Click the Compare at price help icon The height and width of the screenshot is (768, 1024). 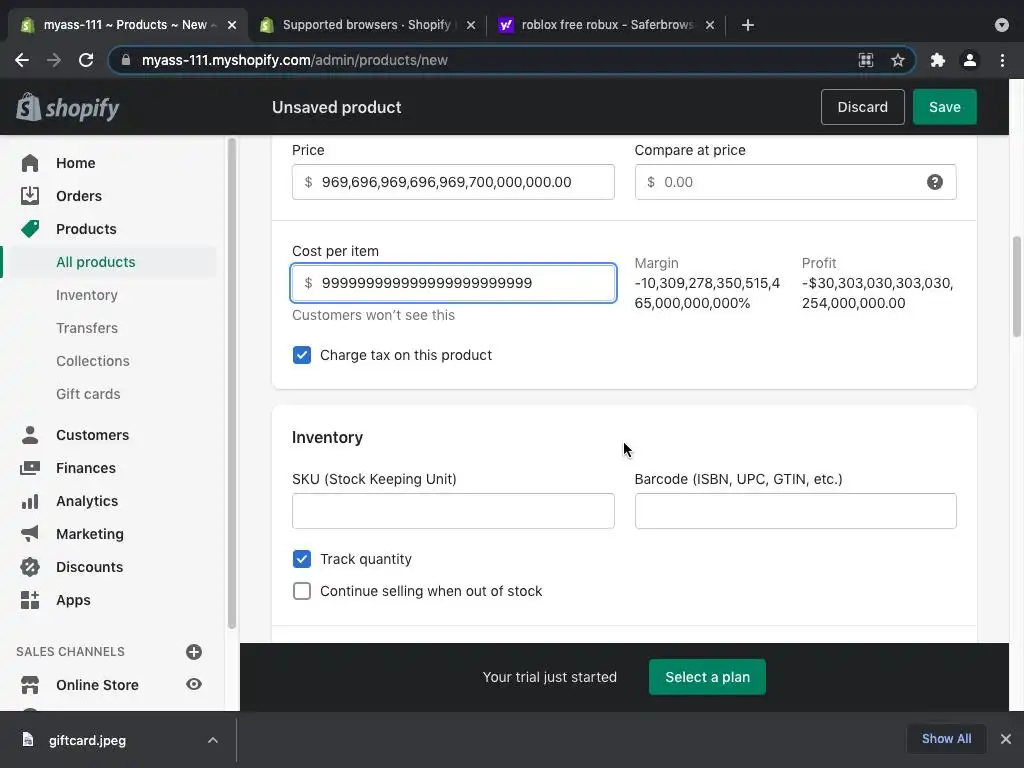pyautogui.click(x=935, y=182)
